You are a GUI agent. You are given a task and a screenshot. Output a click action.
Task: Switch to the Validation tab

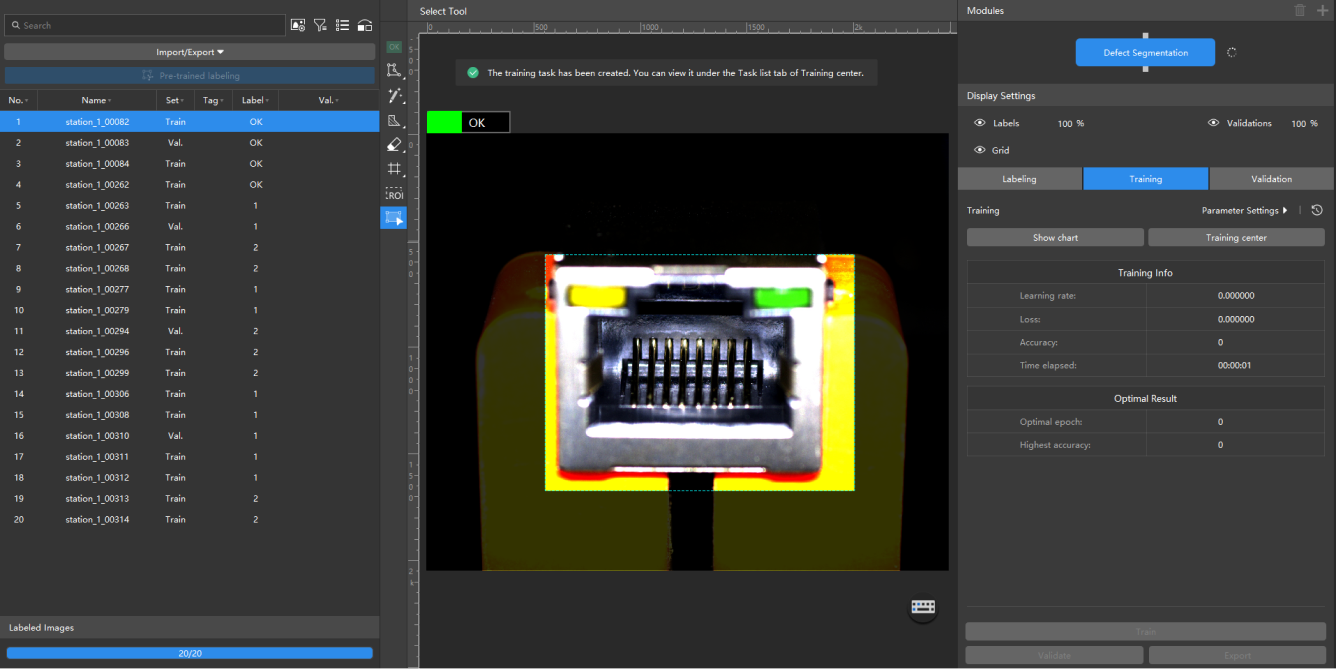point(1270,179)
